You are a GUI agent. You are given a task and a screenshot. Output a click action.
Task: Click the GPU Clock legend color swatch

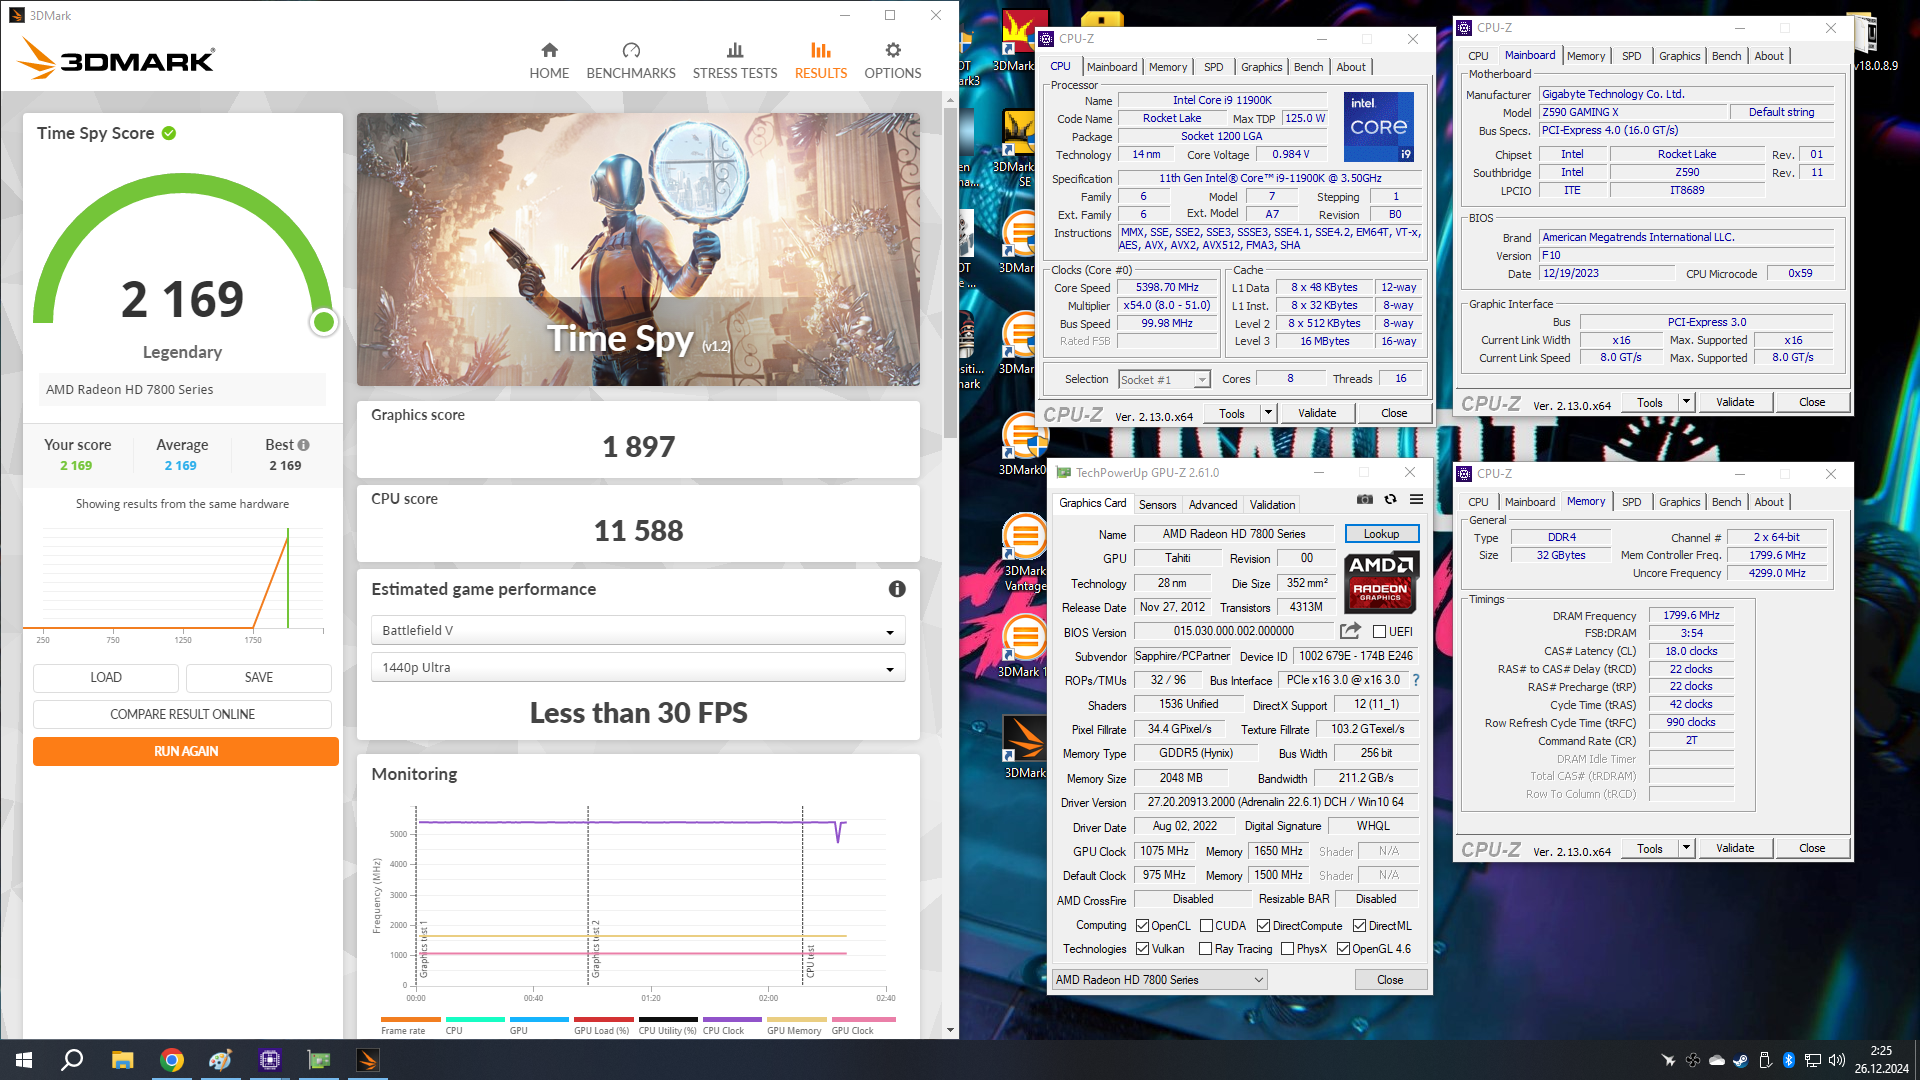(x=862, y=1020)
